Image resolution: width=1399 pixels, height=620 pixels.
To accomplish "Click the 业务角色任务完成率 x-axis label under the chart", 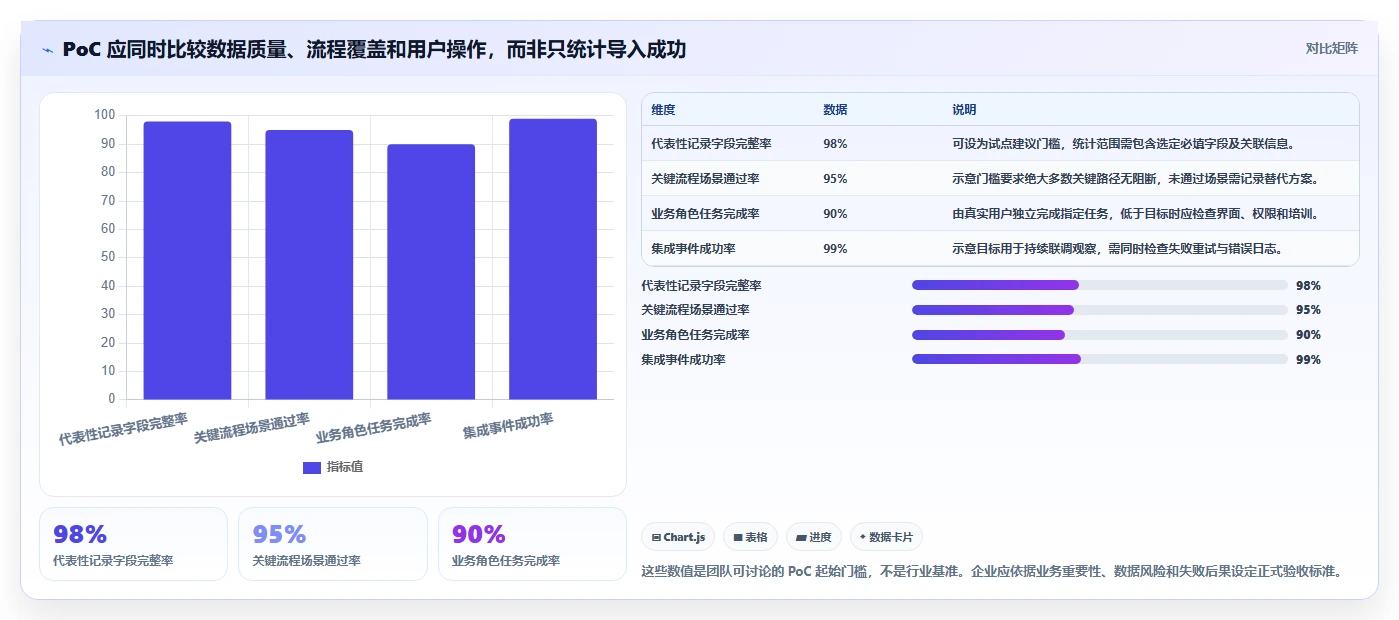I will click(x=373, y=427).
